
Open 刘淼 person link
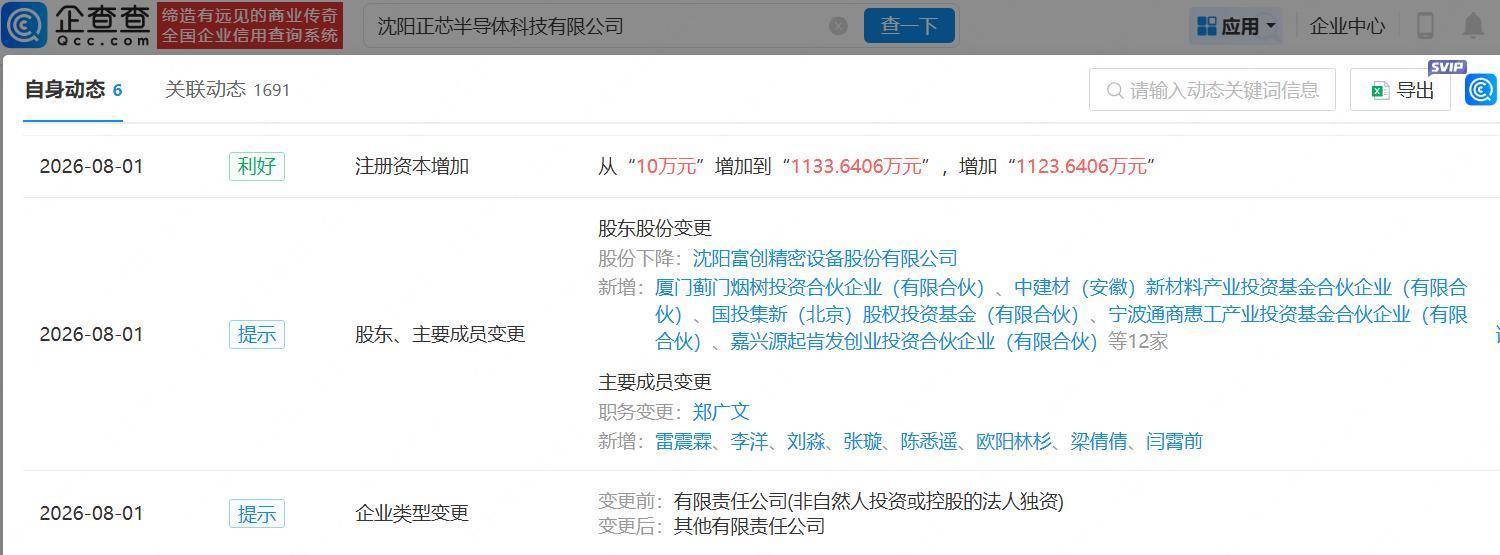coord(806,441)
